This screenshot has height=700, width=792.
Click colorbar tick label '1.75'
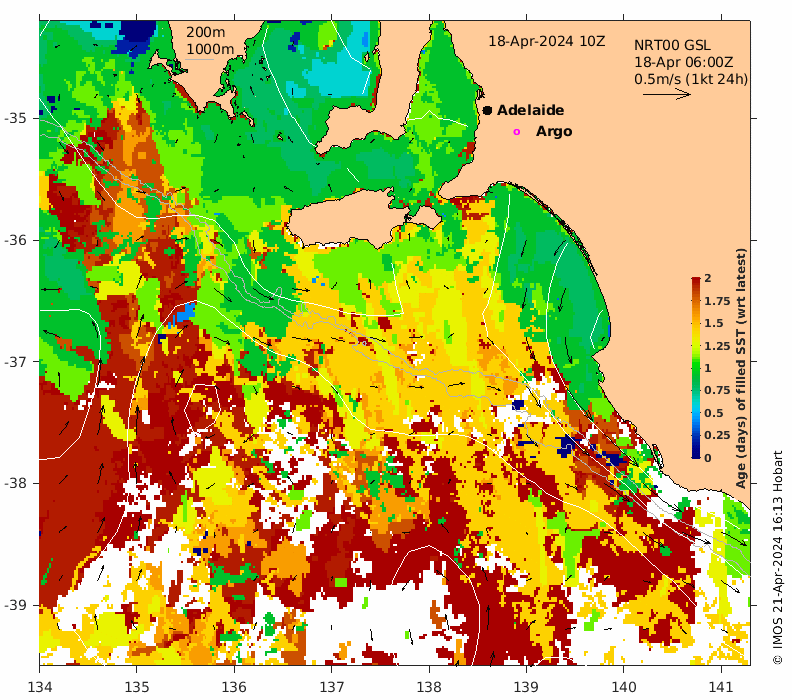[x=717, y=301]
